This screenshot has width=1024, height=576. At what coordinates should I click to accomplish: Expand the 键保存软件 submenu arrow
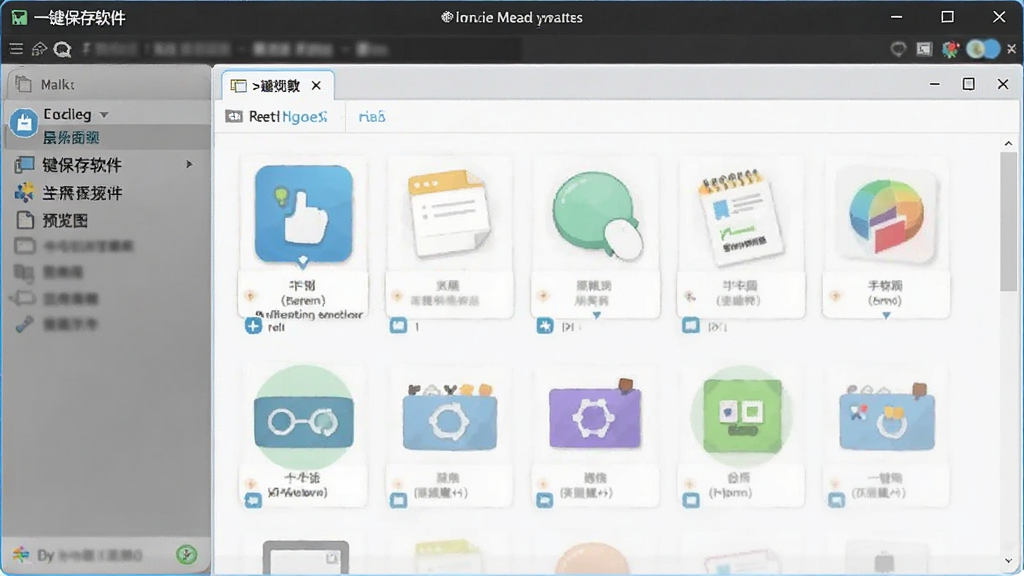point(189,164)
